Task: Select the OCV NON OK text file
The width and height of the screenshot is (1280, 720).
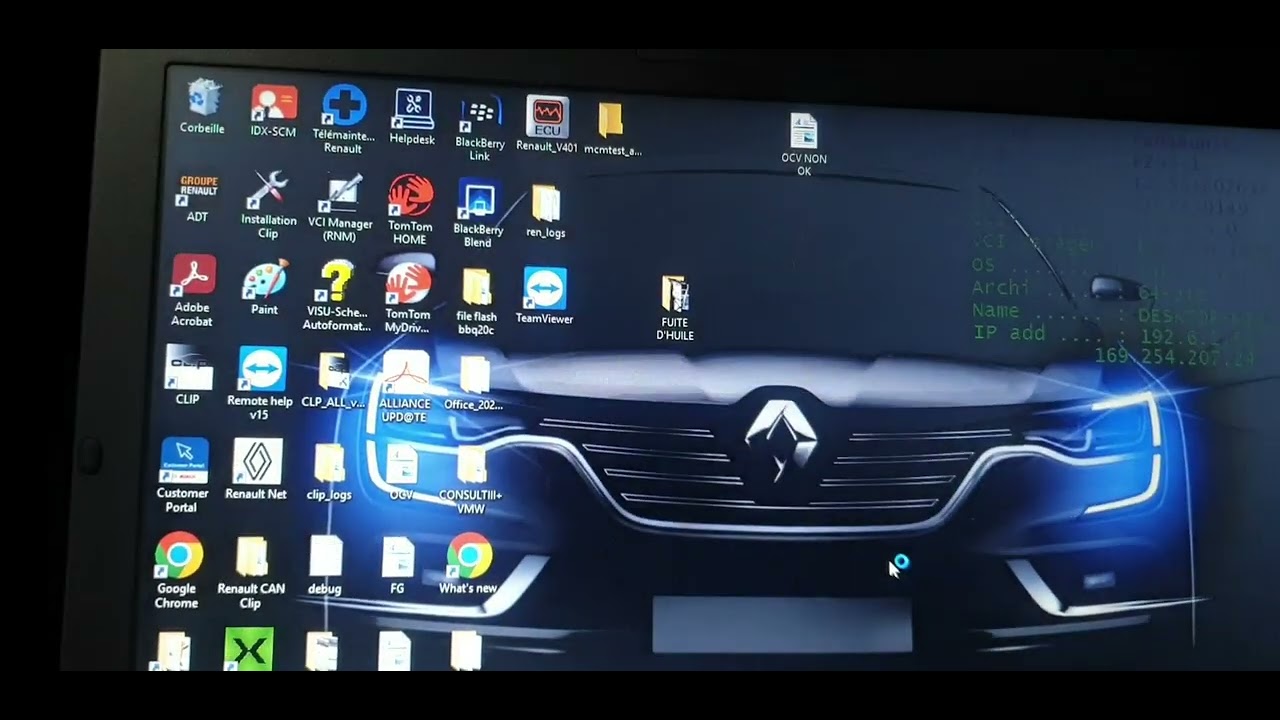Action: pyautogui.click(x=804, y=145)
